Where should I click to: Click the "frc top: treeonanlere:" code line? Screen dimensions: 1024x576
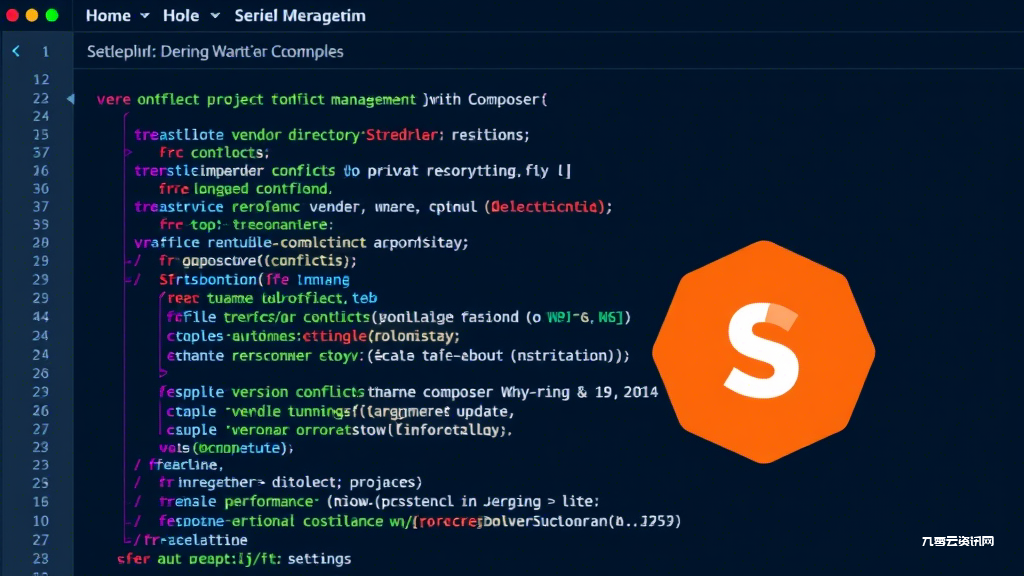[x=246, y=225]
